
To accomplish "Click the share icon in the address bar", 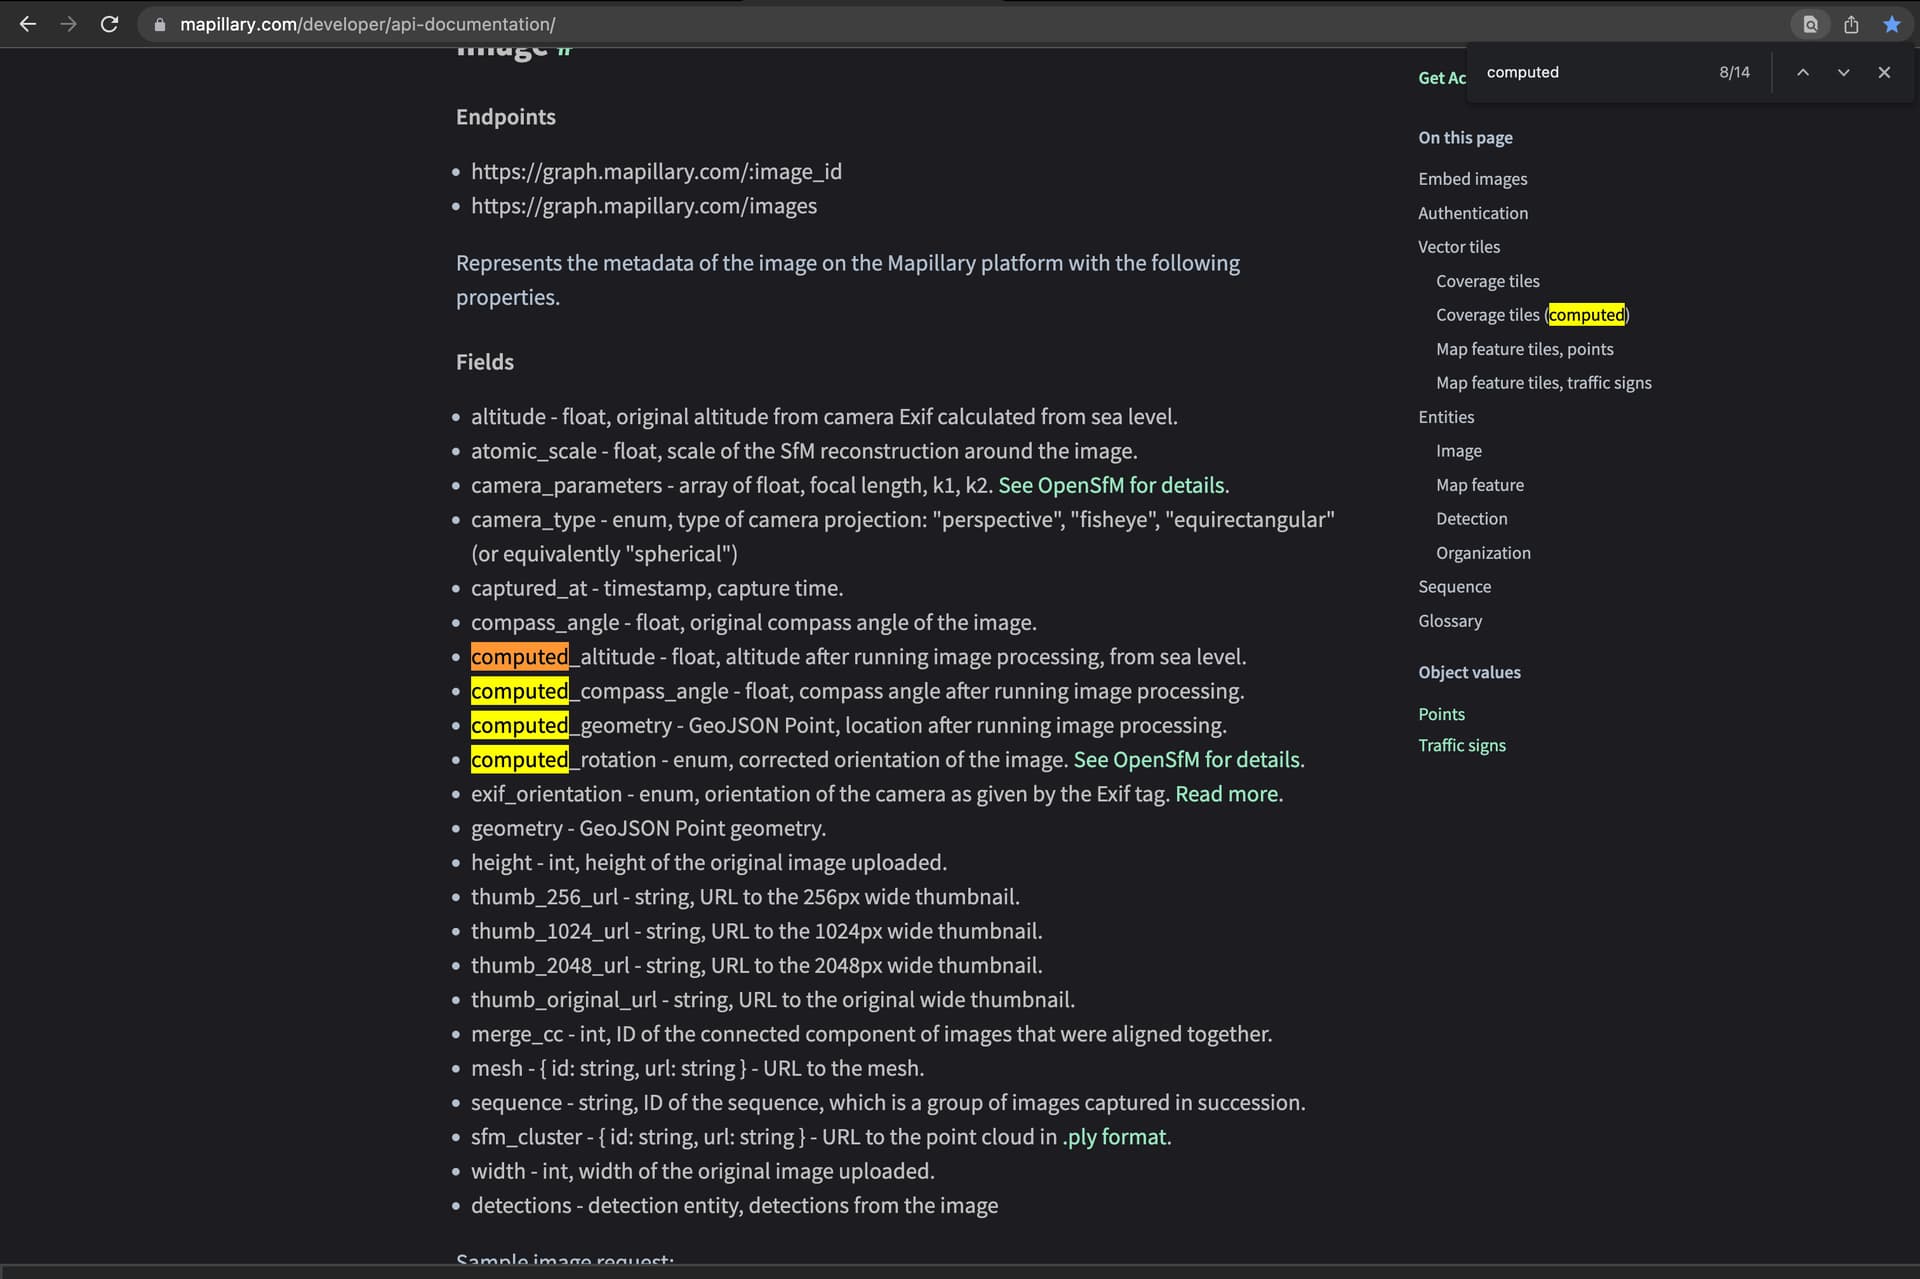I will [1851, 24].
